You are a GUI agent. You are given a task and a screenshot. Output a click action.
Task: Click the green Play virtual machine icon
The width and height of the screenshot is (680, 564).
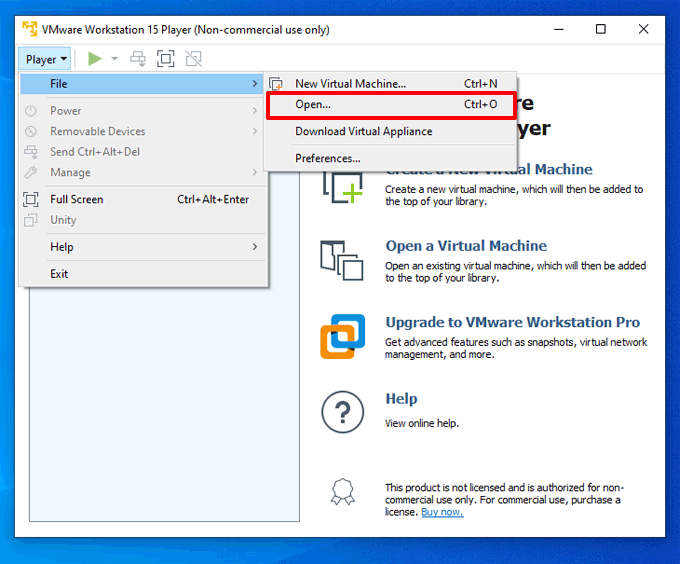click(x=95, y=59)
